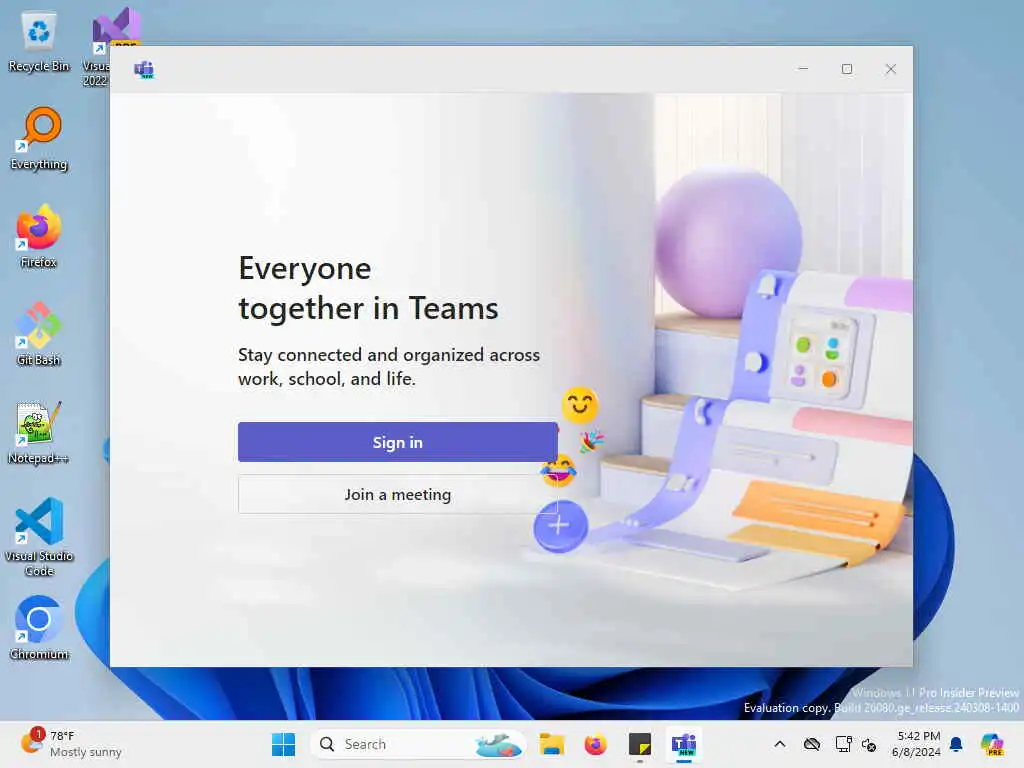Select the Git Bash desktop shortcut

pyautogui.click(x=39, y=334)
